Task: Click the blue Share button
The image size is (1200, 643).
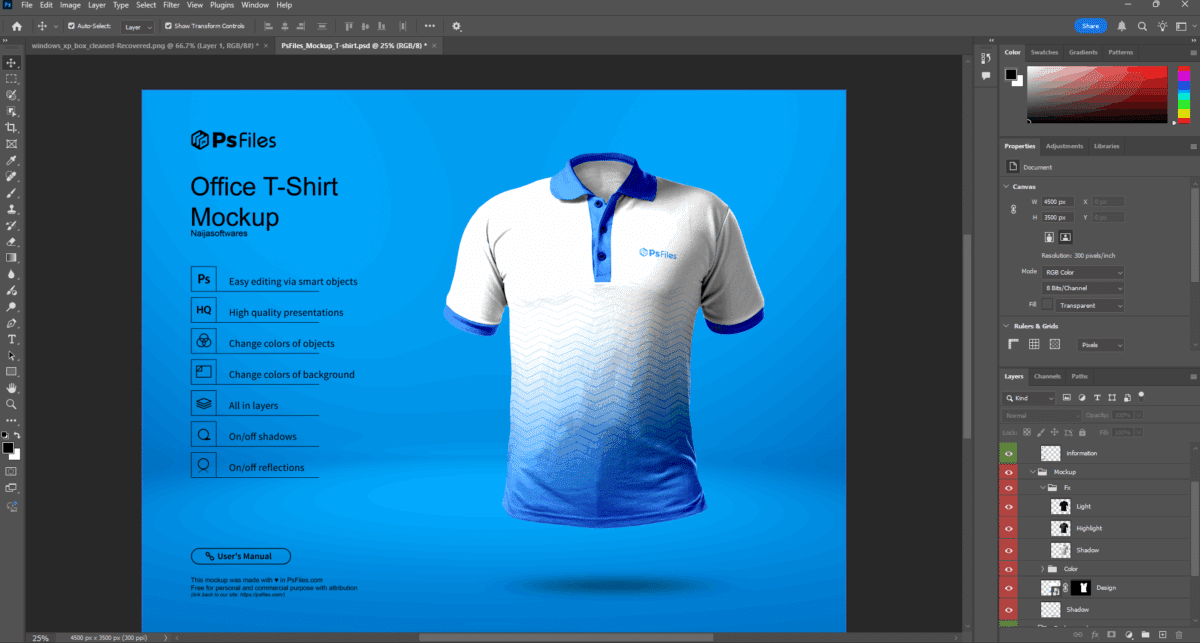Action: tap(1090, 25)
